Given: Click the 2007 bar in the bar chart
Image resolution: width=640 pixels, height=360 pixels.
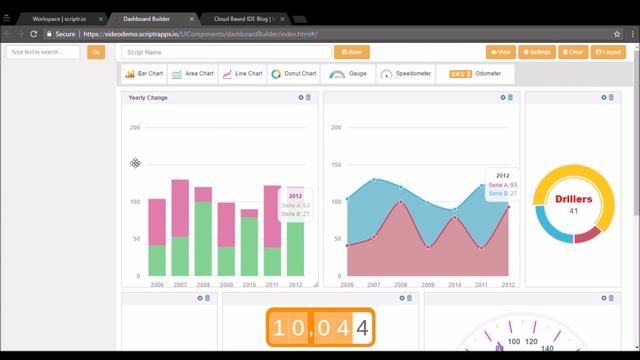Looking at the screenshot, I should (x=180, y=228).
